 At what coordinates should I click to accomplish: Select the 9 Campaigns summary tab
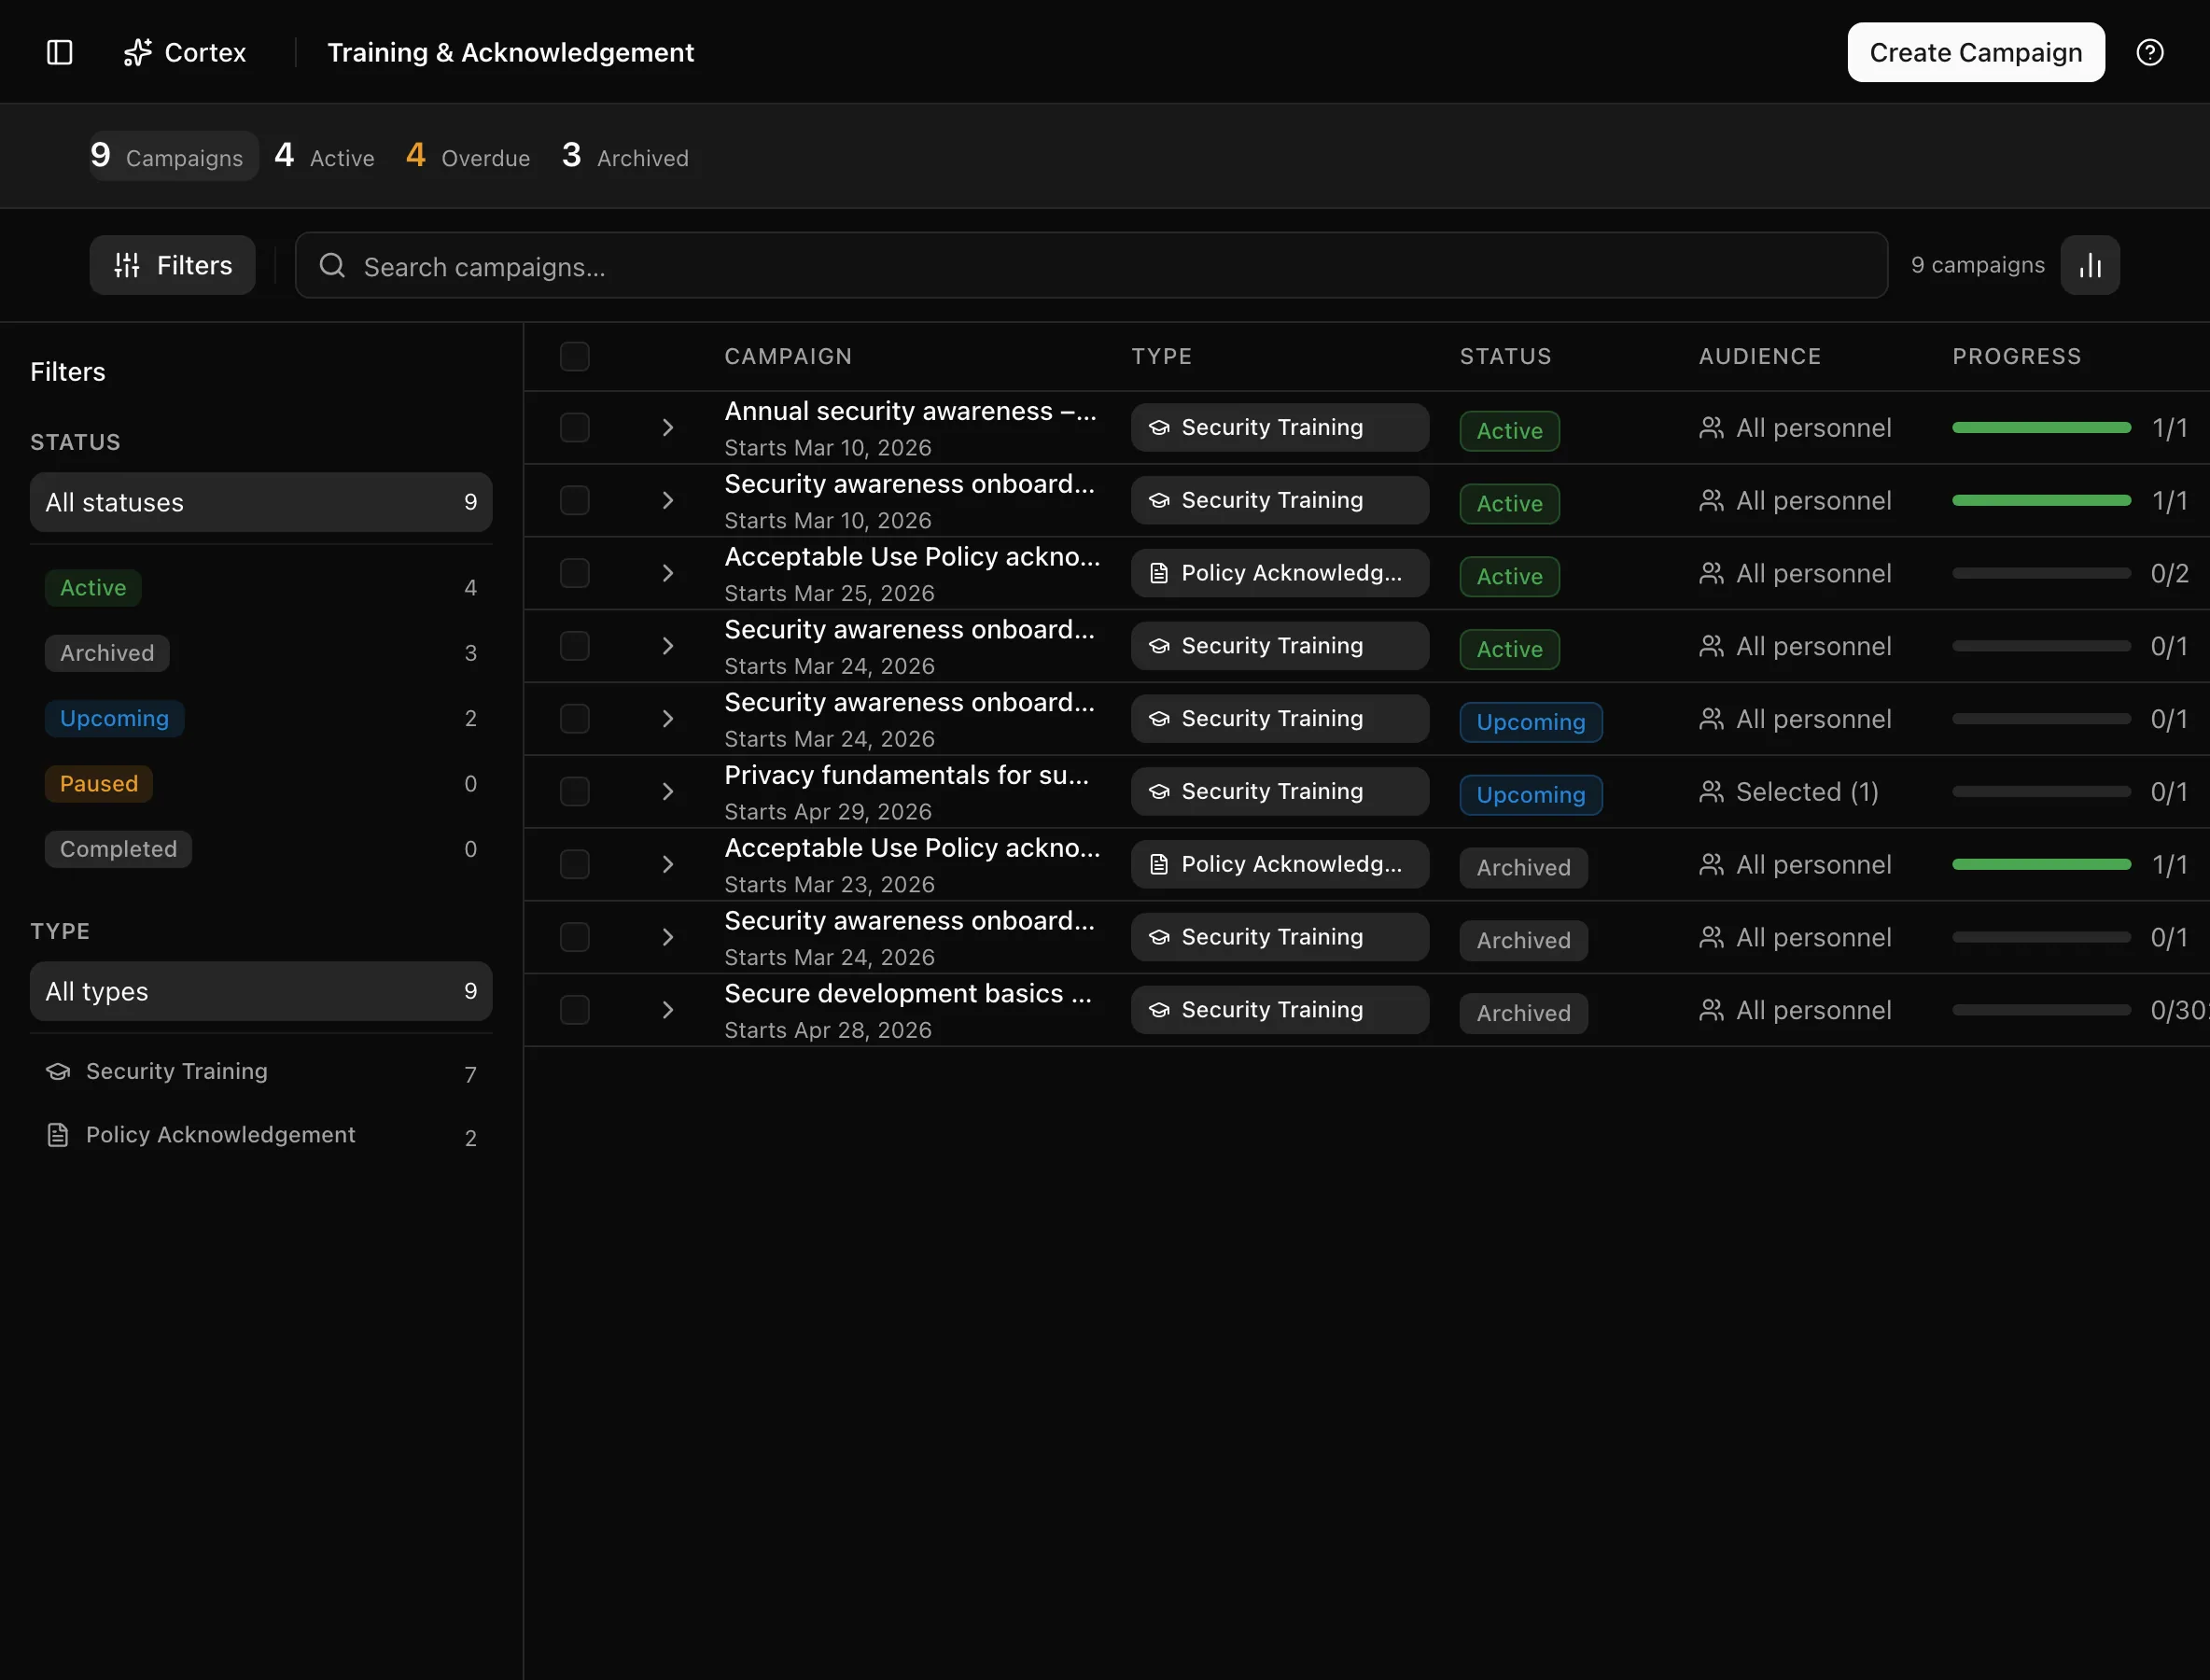click(174, 156)
